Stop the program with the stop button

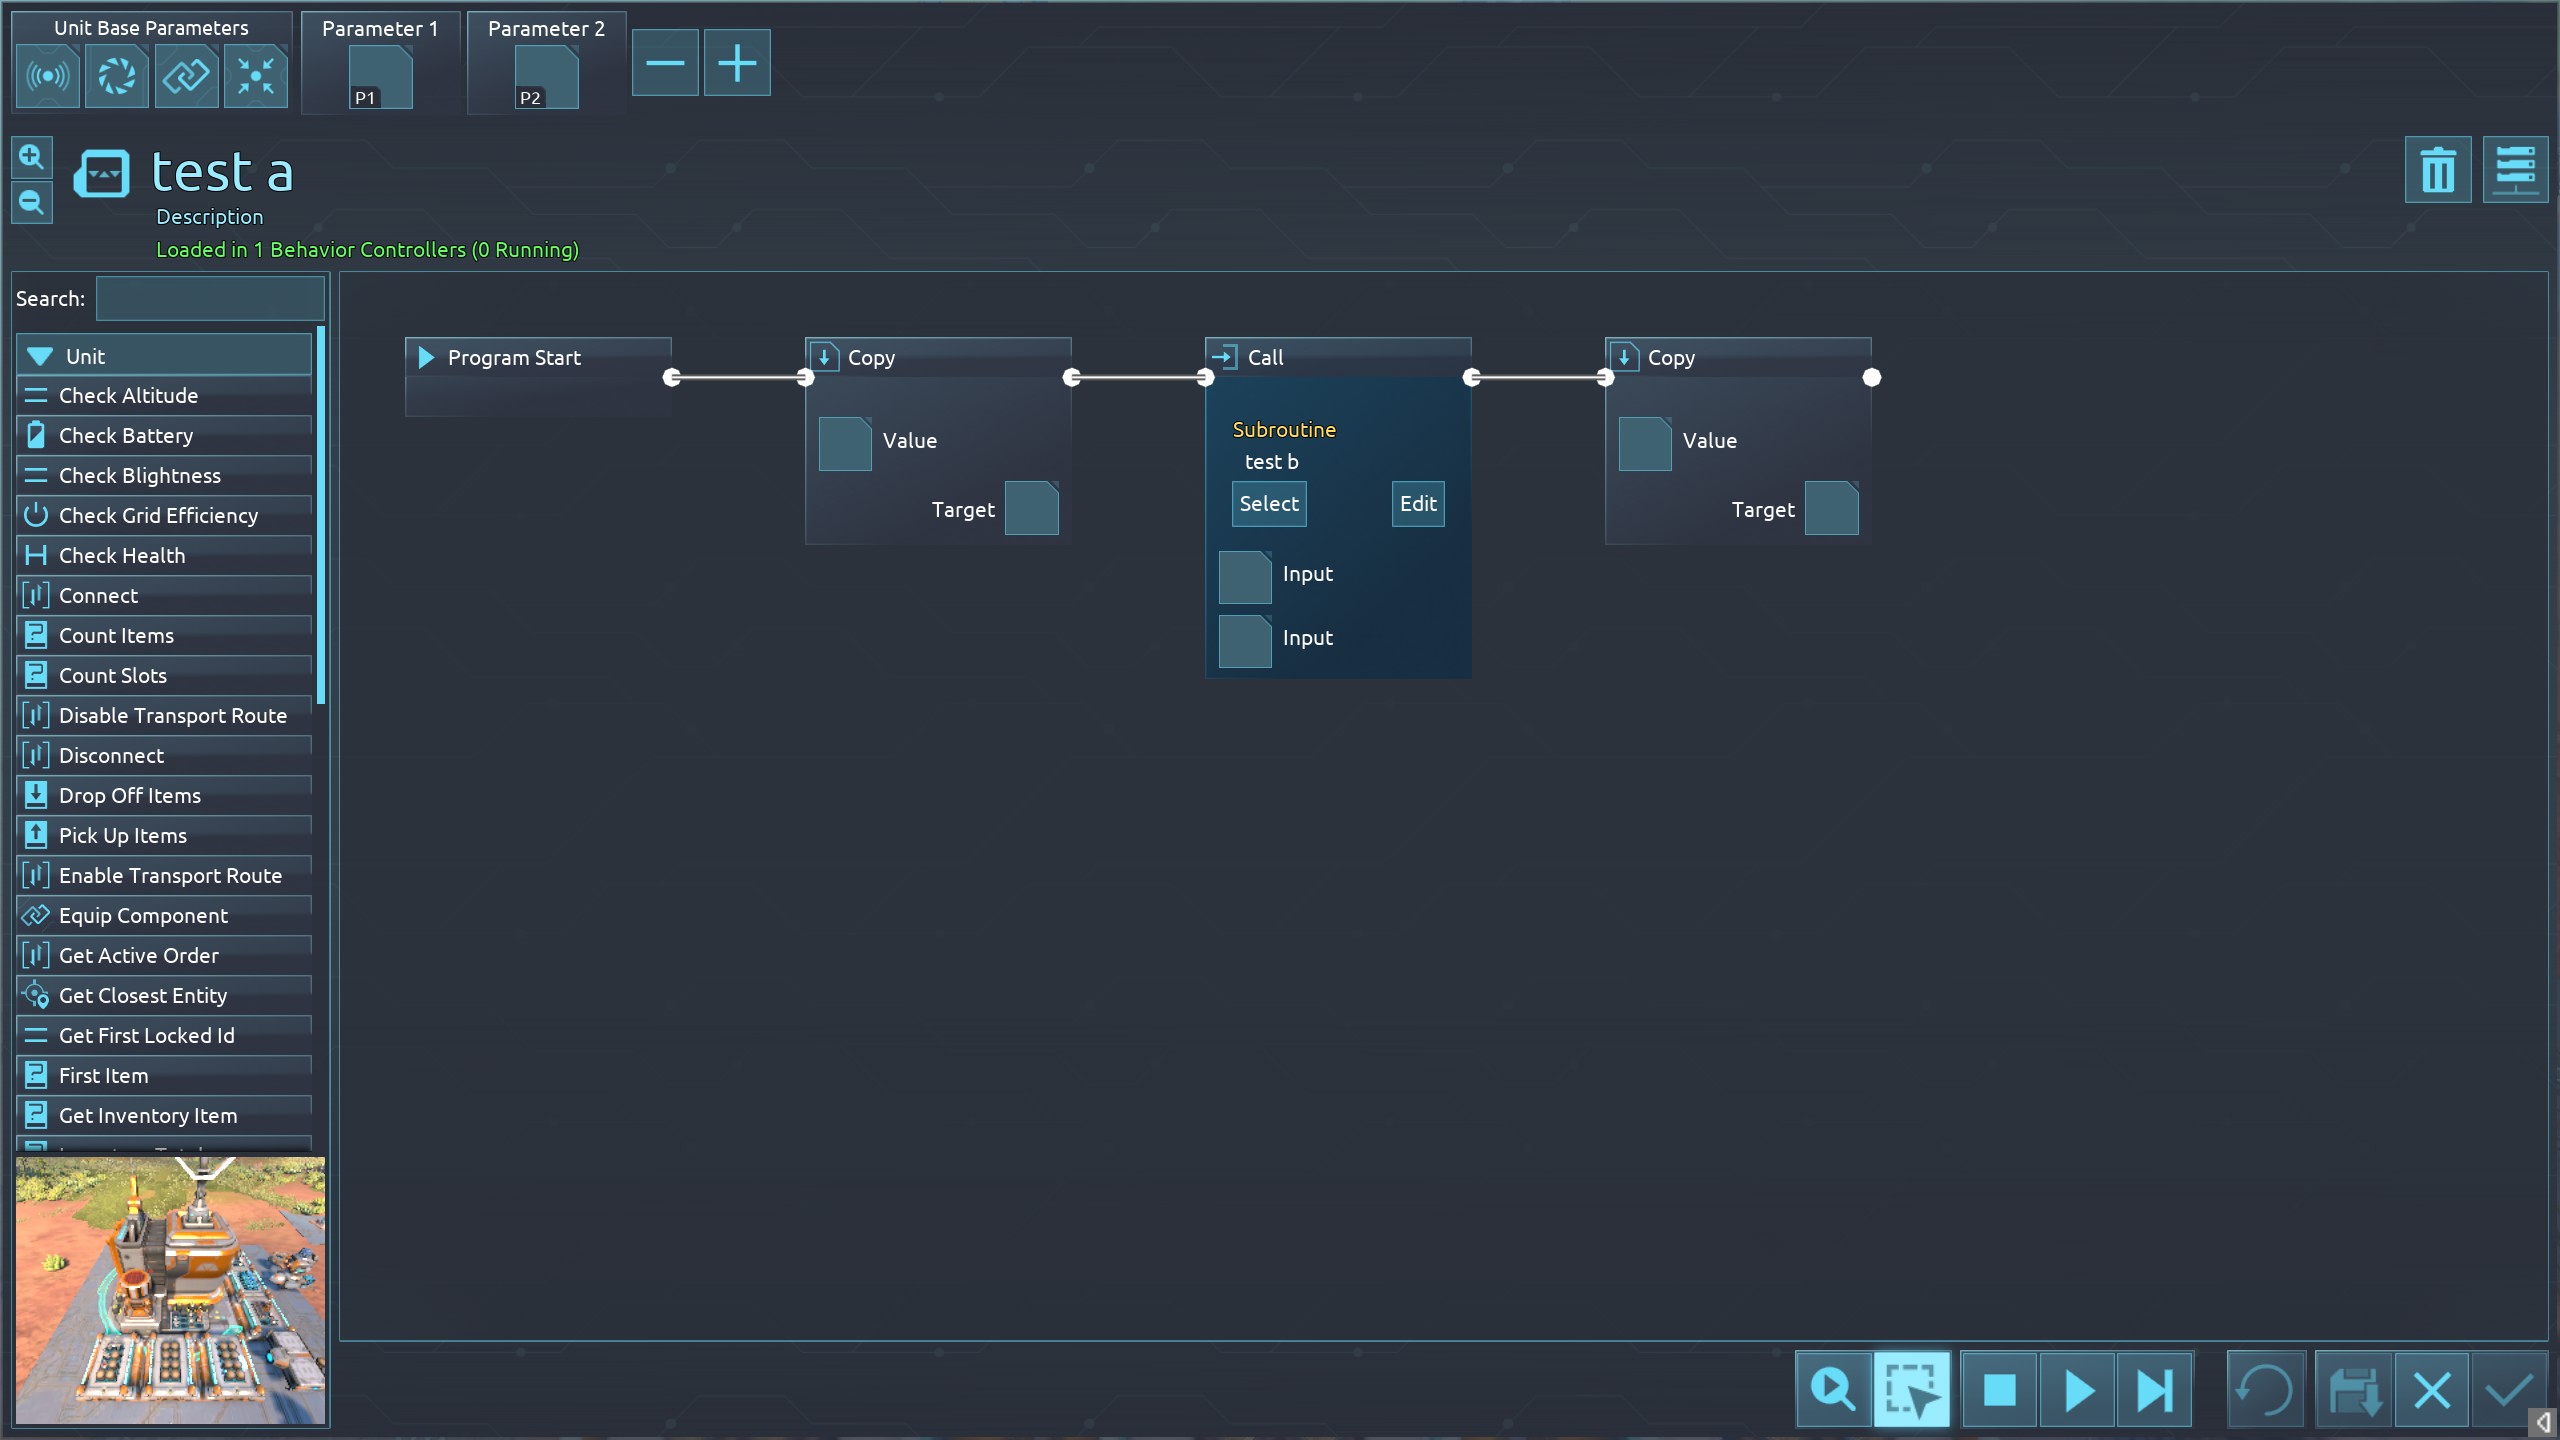pyautogui.click(x=1999, y=1390)
